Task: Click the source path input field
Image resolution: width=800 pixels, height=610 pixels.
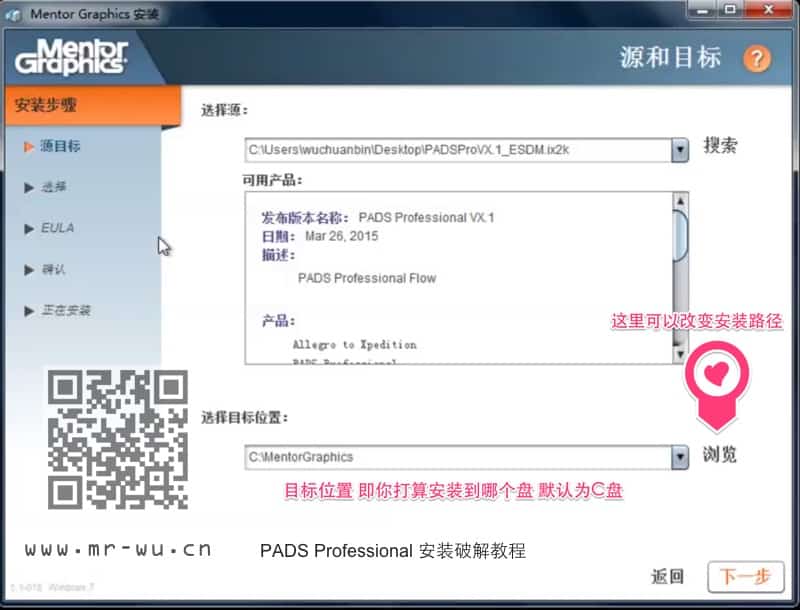Action: pos(458,150)
